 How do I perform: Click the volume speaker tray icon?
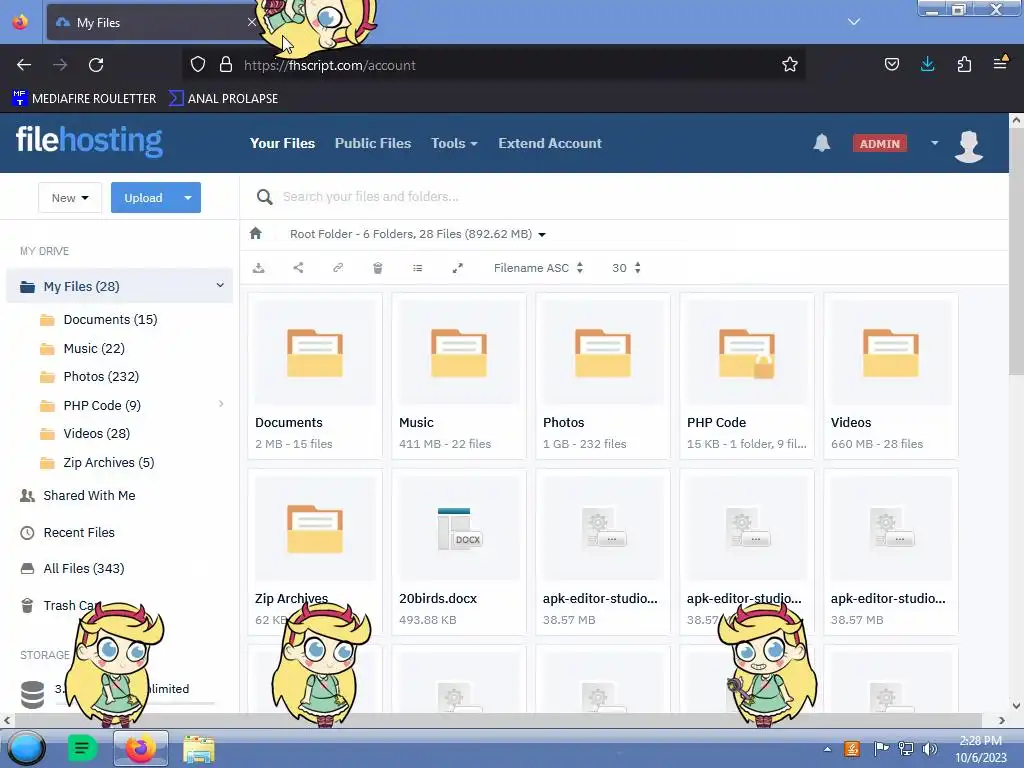[929, 749]
